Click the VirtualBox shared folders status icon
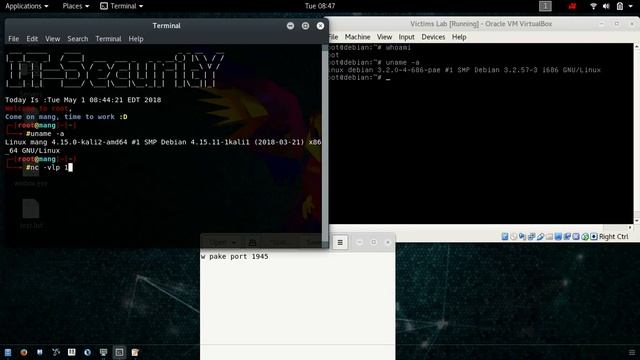The image size is (640, 360). click(549, 237)
